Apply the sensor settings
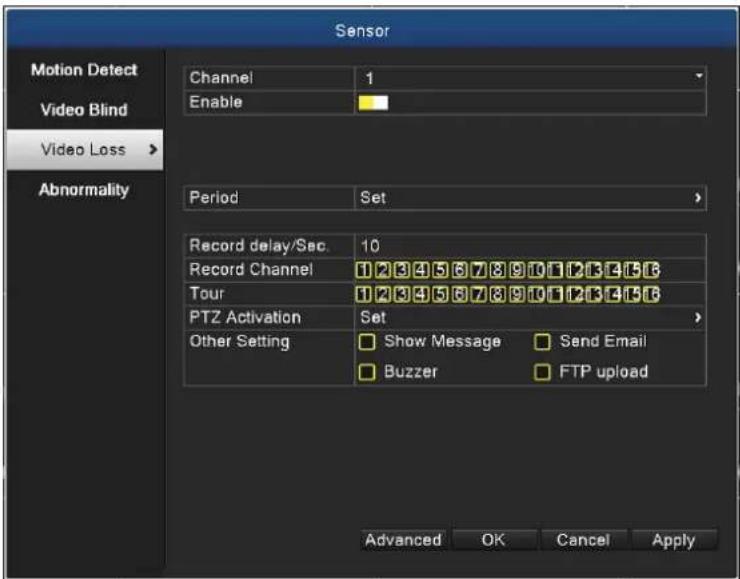 click(x=674, y=540)
